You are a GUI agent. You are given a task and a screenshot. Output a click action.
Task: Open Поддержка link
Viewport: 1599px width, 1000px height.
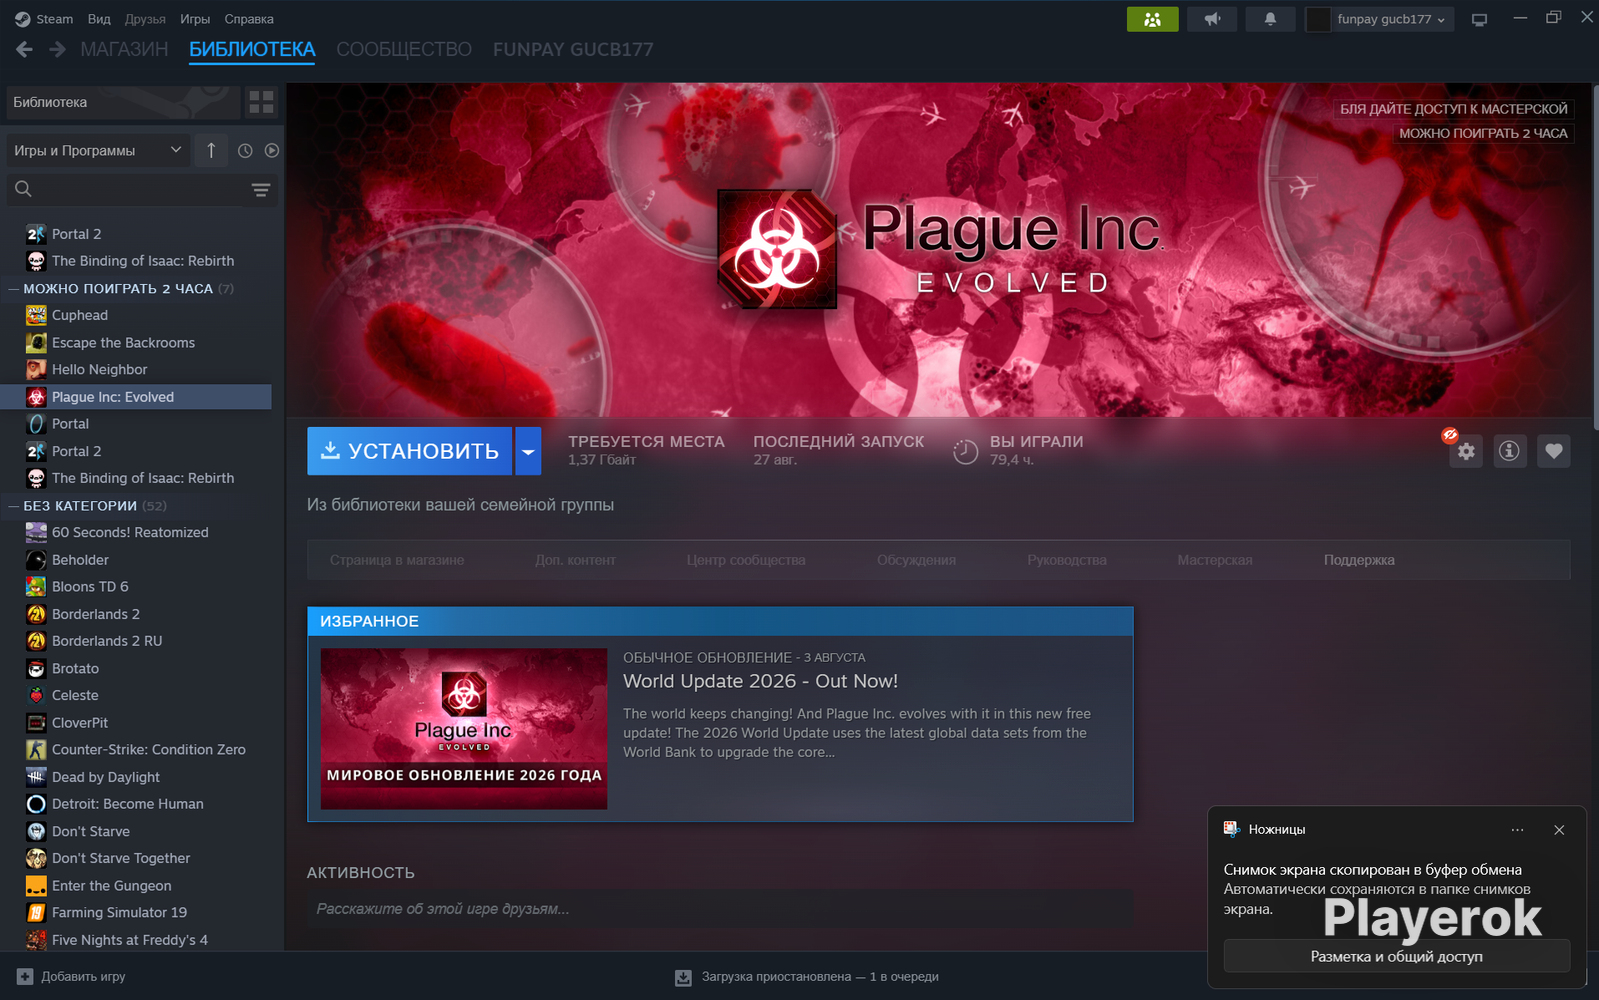point(1359,560)
